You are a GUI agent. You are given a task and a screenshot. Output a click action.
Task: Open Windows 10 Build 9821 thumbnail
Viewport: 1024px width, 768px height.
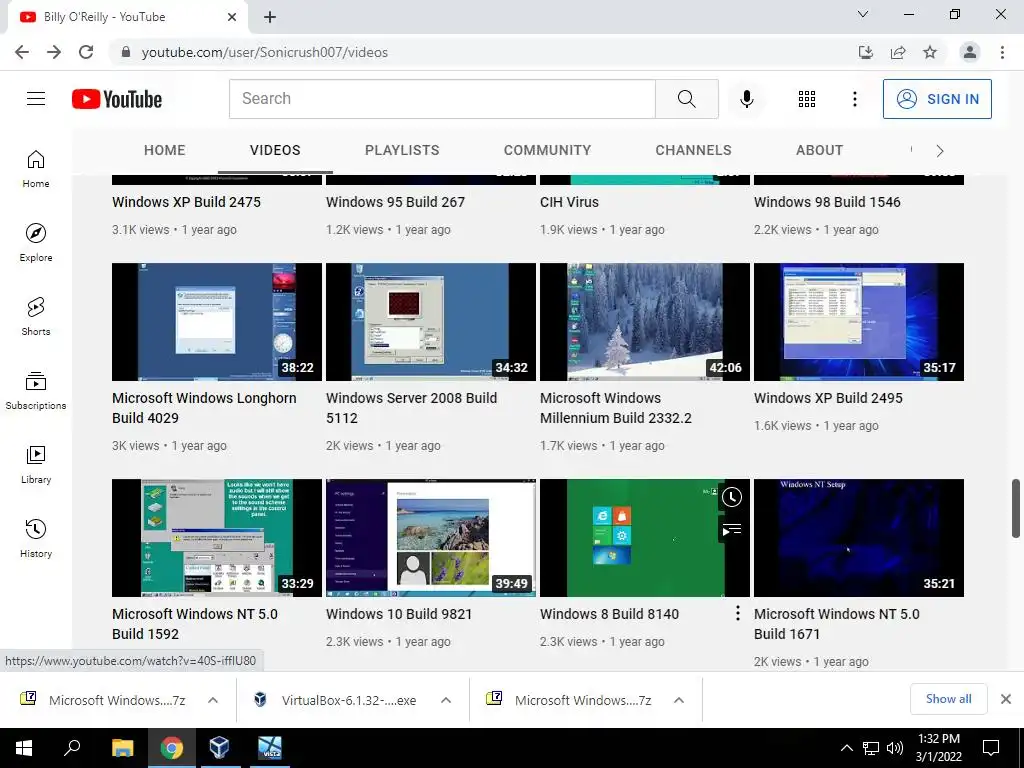click(x=431, y=538)
